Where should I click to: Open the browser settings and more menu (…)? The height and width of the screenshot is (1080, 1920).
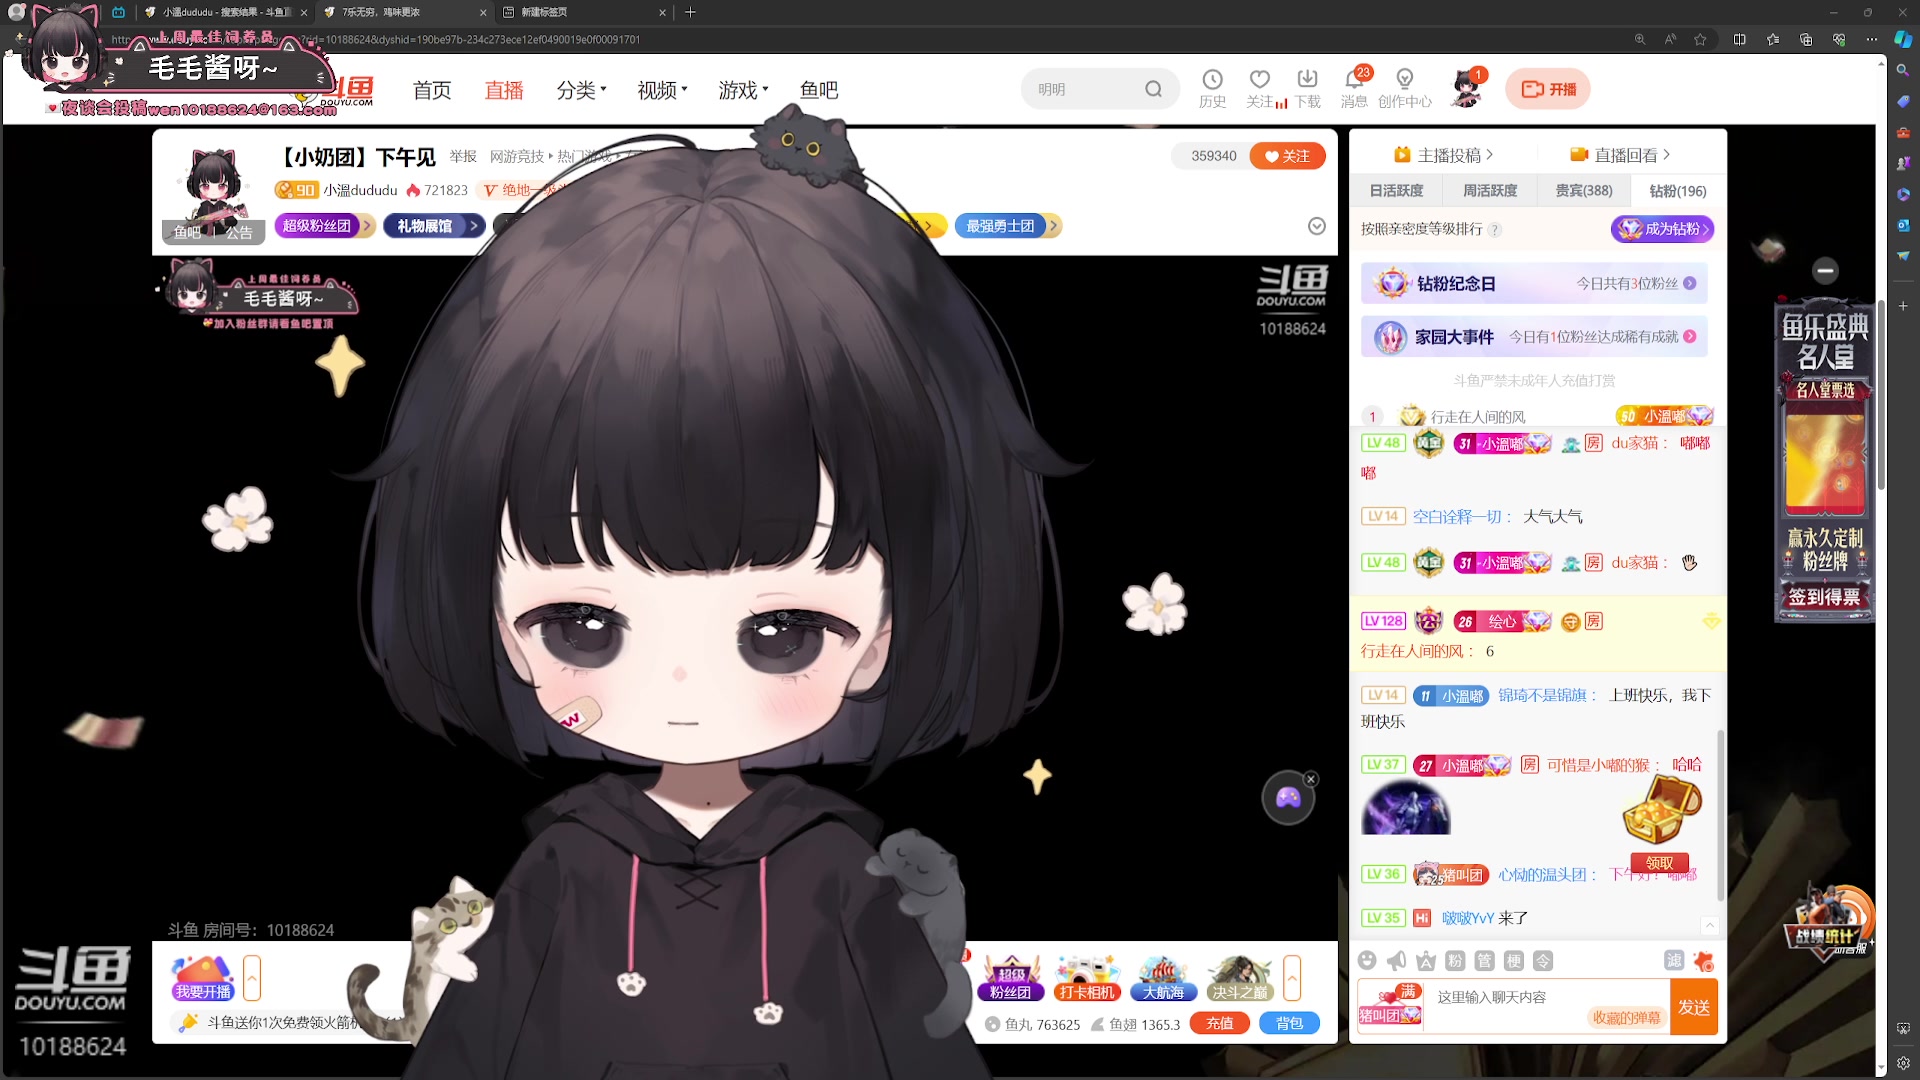click(x=1871, y=39)
